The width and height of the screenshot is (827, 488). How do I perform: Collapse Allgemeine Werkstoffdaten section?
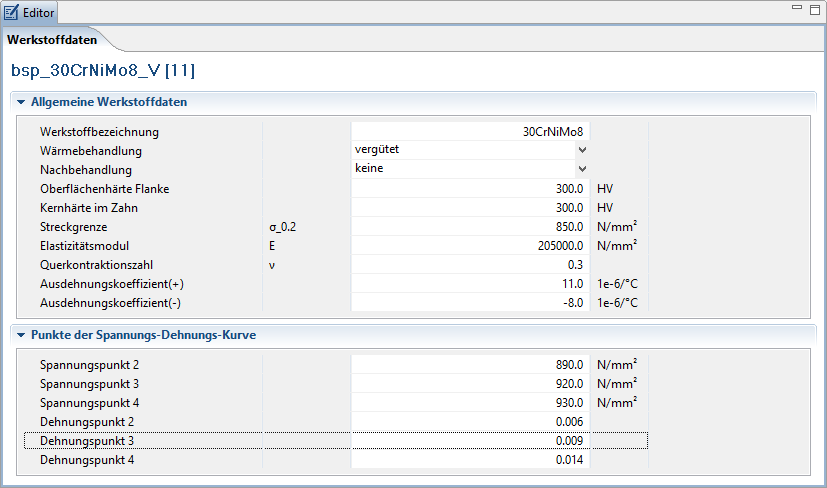tap(21, 102)
